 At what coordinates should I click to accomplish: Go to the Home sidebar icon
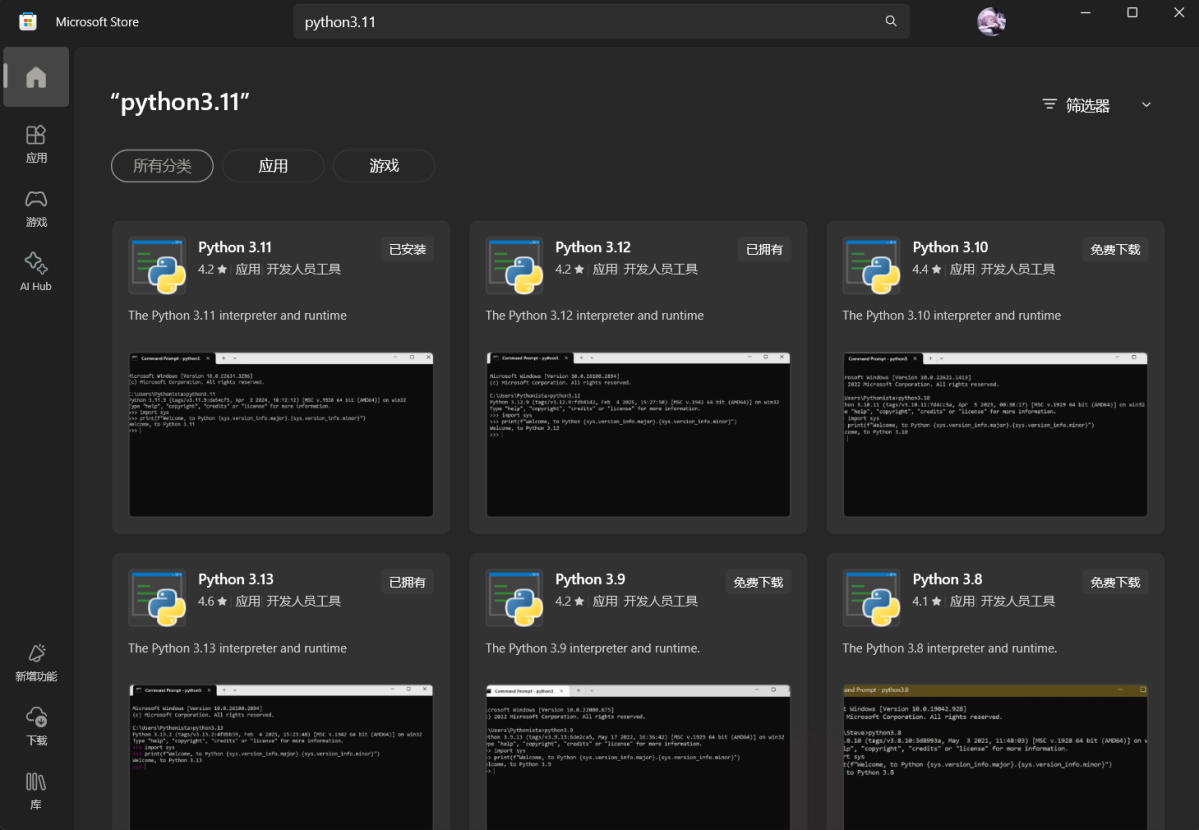pos(36,77)
